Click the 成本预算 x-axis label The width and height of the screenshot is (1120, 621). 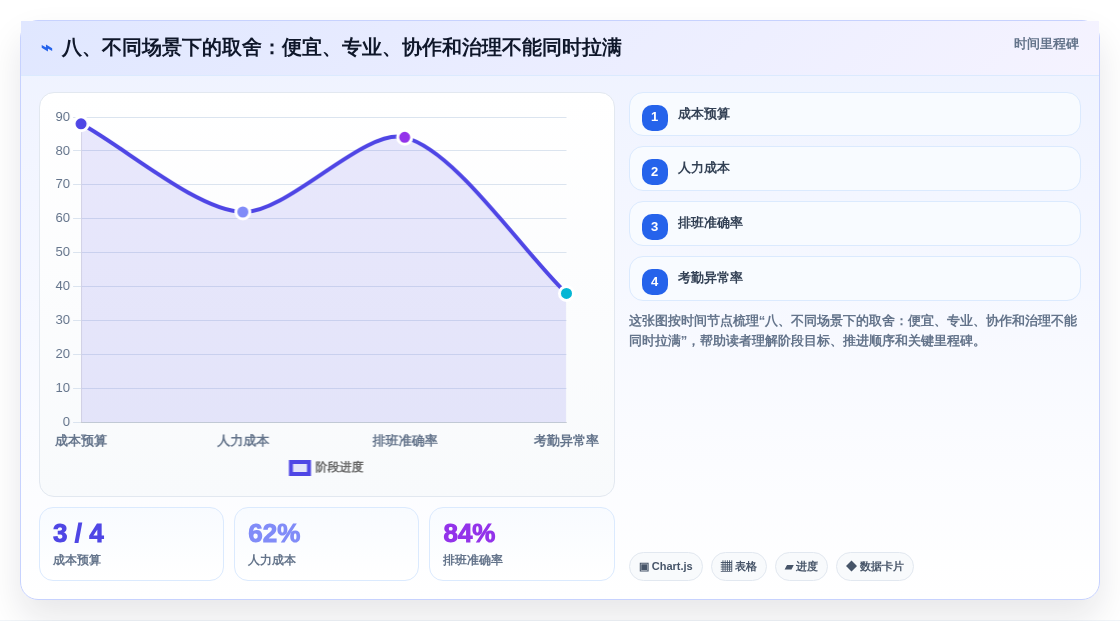pyautogui.click(x=81, y=441)
